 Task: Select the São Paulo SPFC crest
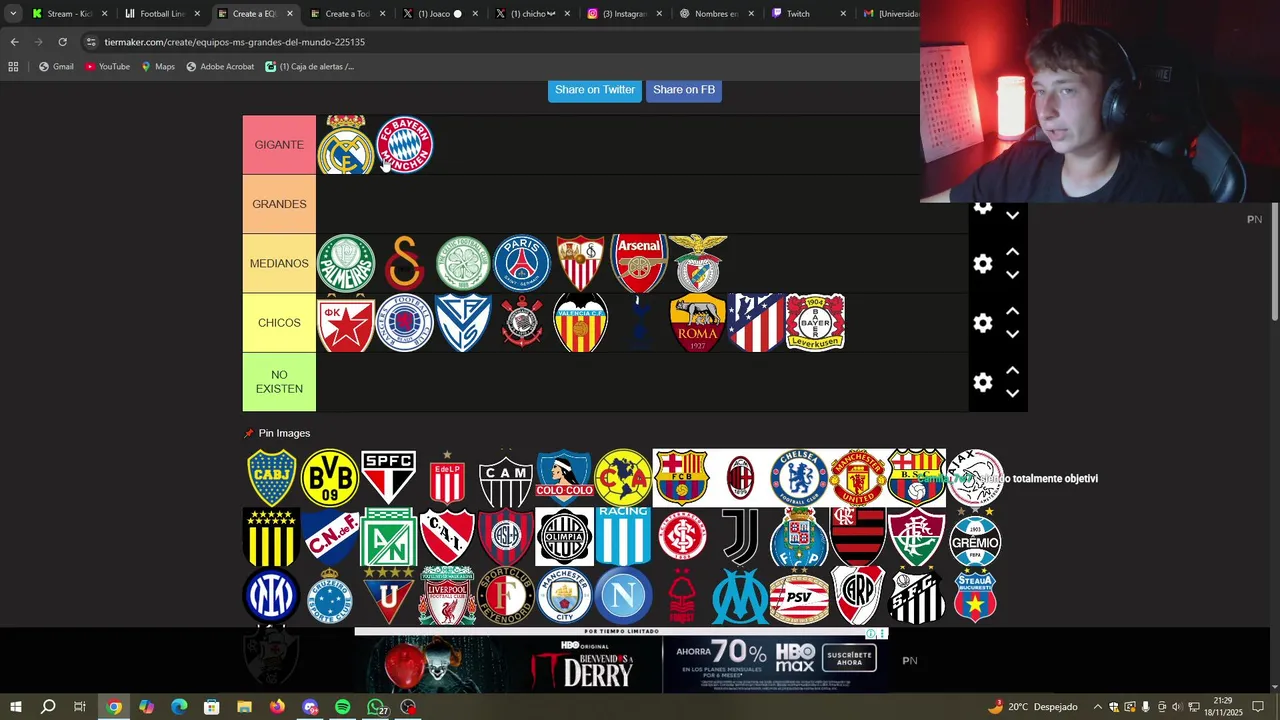point(389,478)
